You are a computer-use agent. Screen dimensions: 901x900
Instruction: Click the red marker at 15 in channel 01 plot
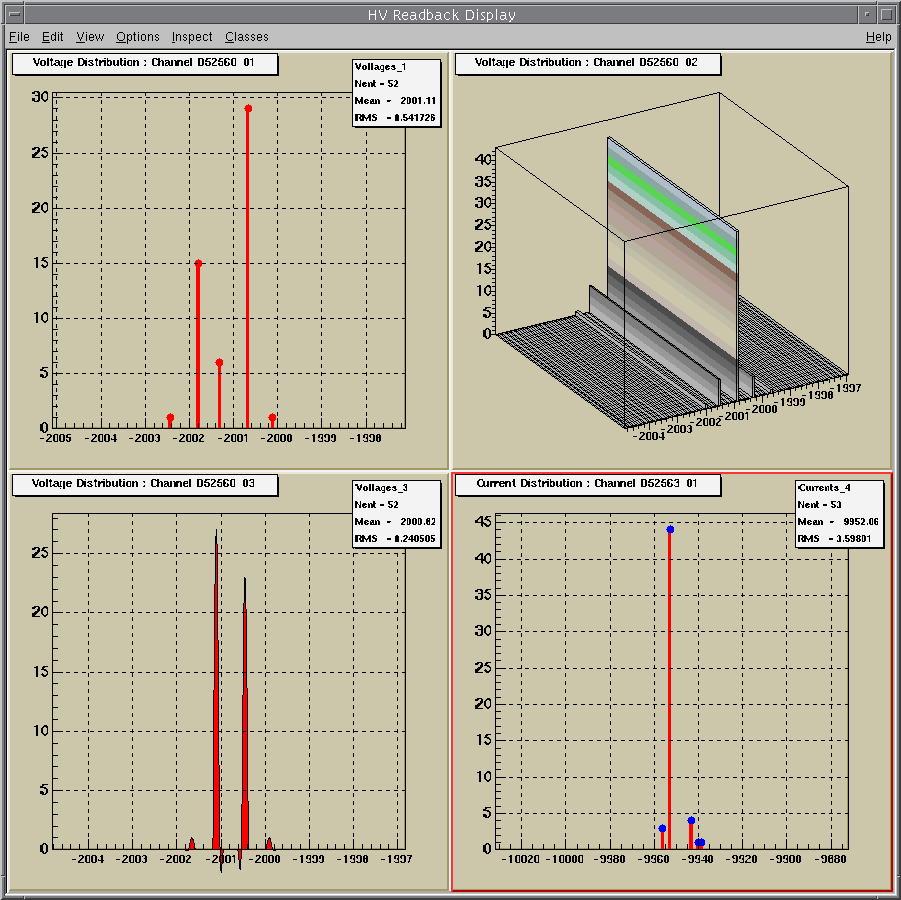[198, 263]
